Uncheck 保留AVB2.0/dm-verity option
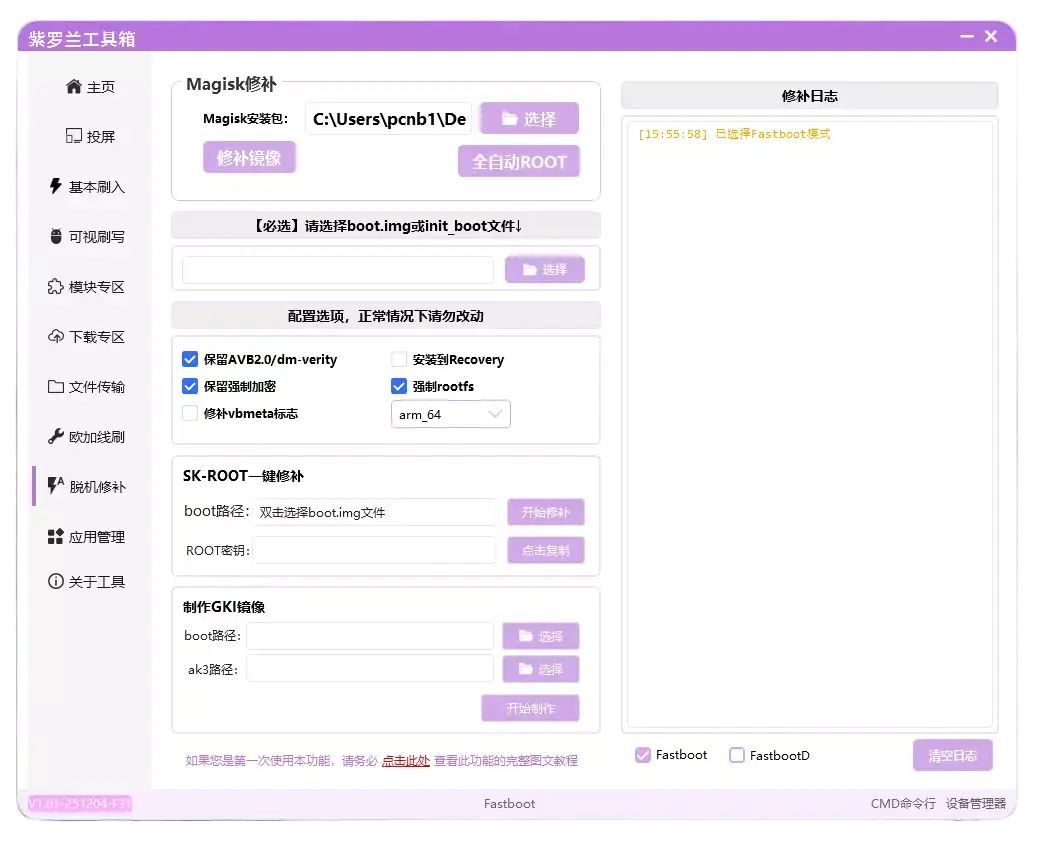The width and height of the screenshot is (1046, 849). 190,359
